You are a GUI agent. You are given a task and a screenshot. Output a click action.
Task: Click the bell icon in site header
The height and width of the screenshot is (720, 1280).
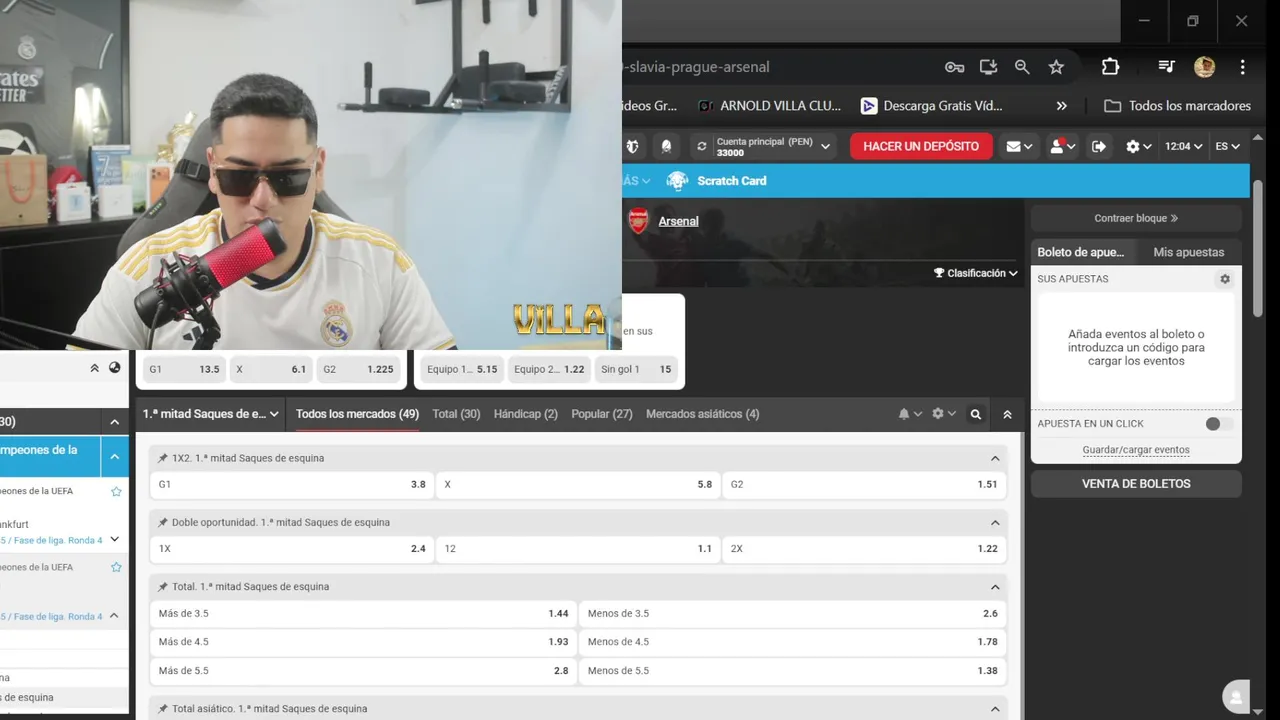tap(666, 146)
